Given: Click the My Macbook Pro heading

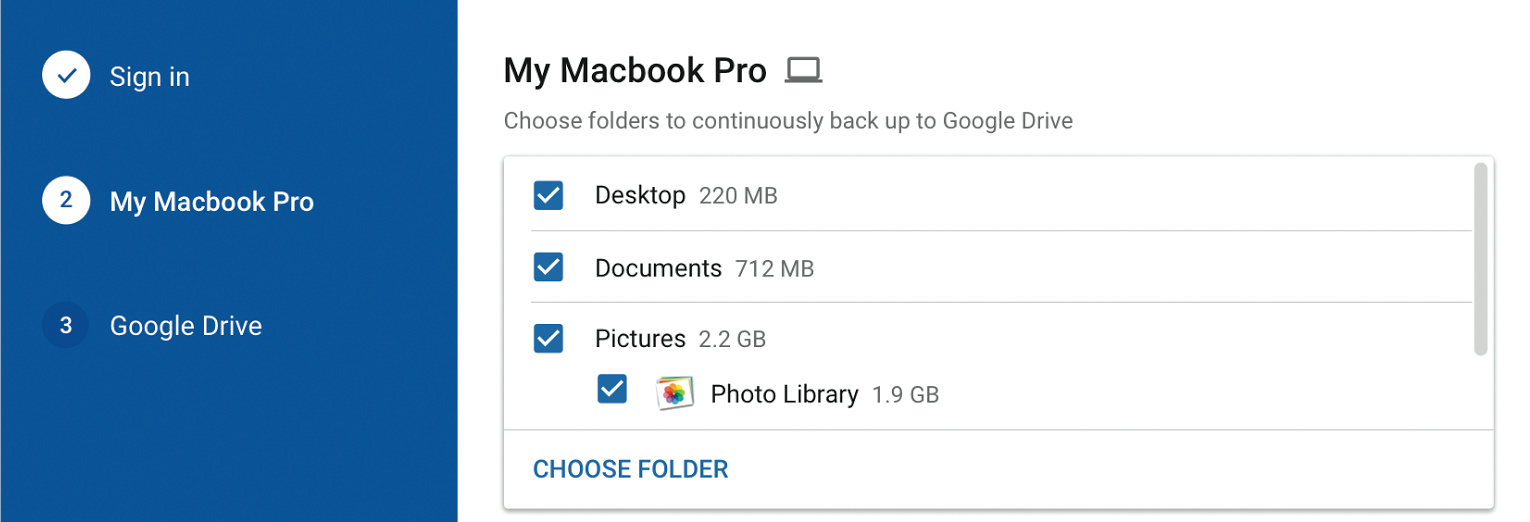Looking at the screenshot, I should pos(635,71).
